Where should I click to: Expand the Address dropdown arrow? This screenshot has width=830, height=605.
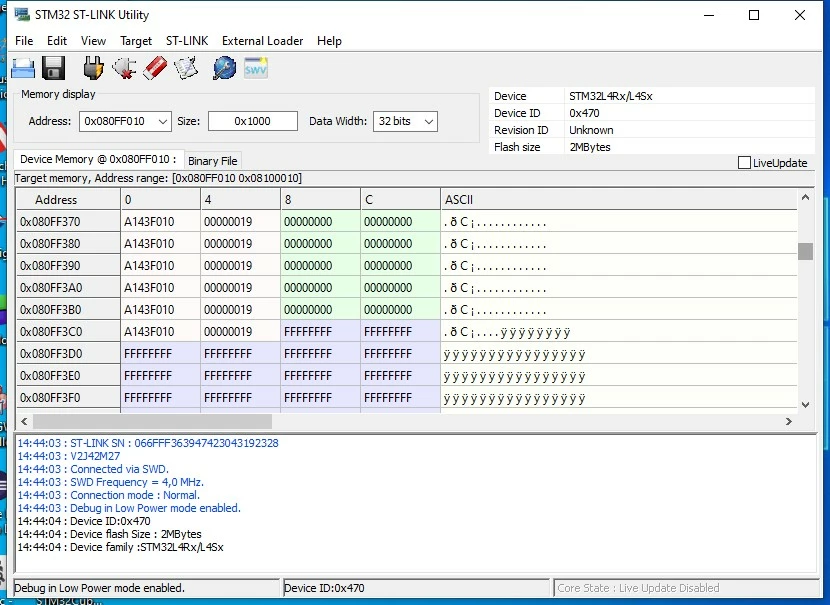point(163,121)
